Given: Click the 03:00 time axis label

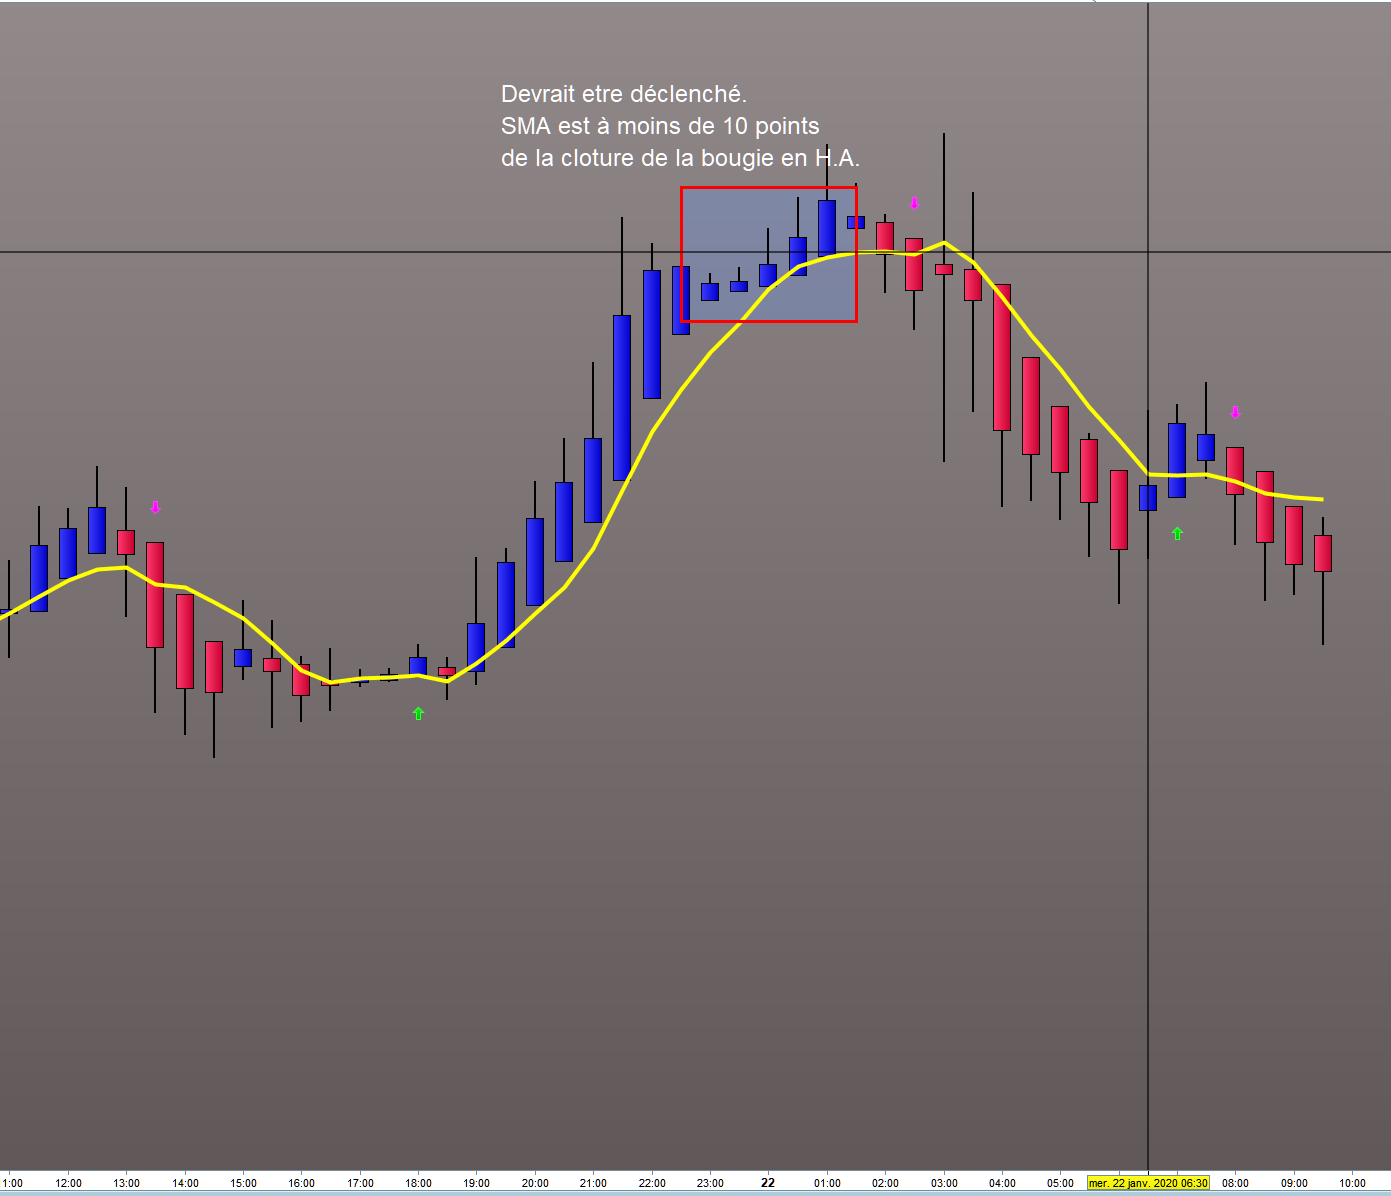Looking at the screenshot, I should coord(944,1183).
